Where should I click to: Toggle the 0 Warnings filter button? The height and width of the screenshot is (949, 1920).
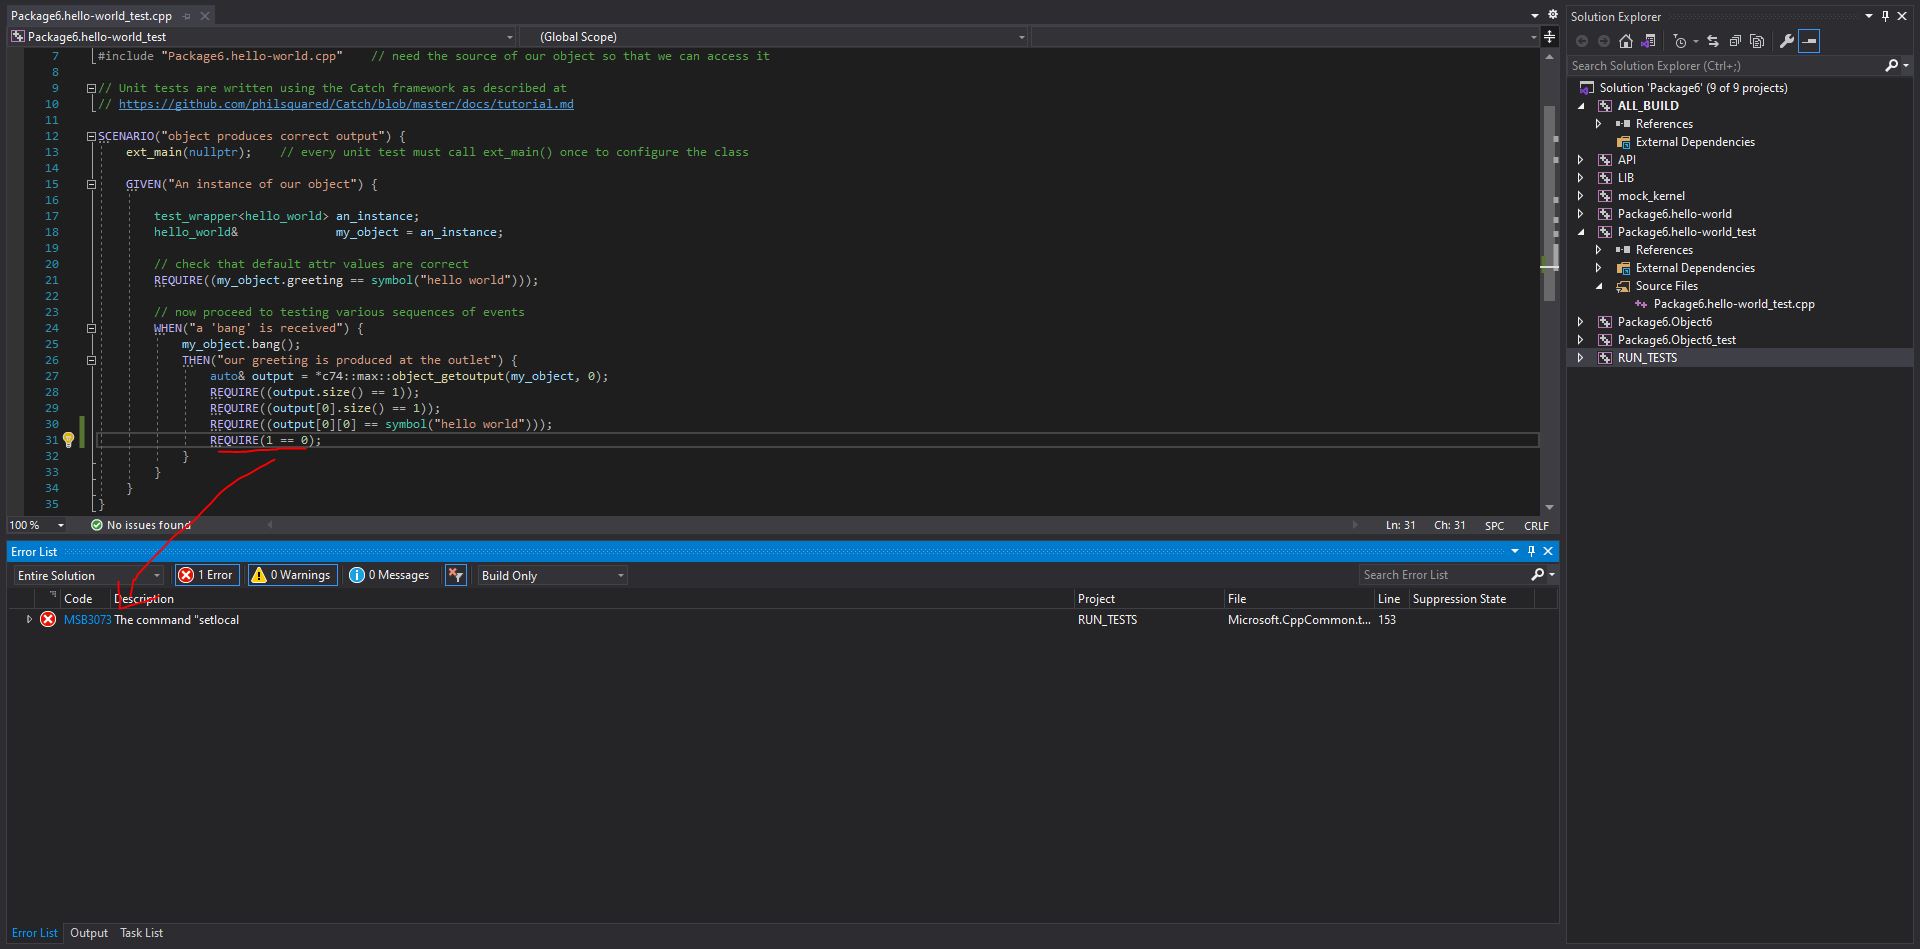point(291,575)
